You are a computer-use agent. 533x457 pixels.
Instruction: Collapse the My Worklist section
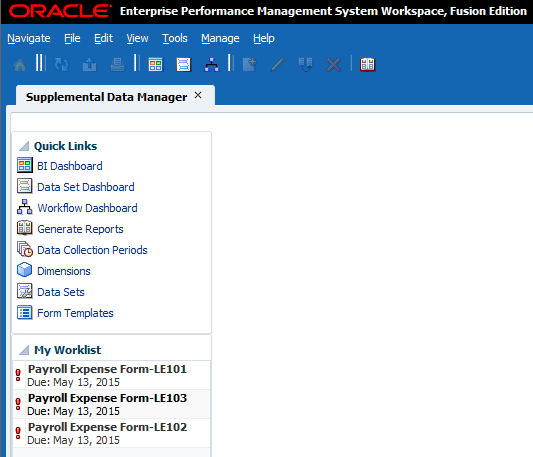(24, 350)
